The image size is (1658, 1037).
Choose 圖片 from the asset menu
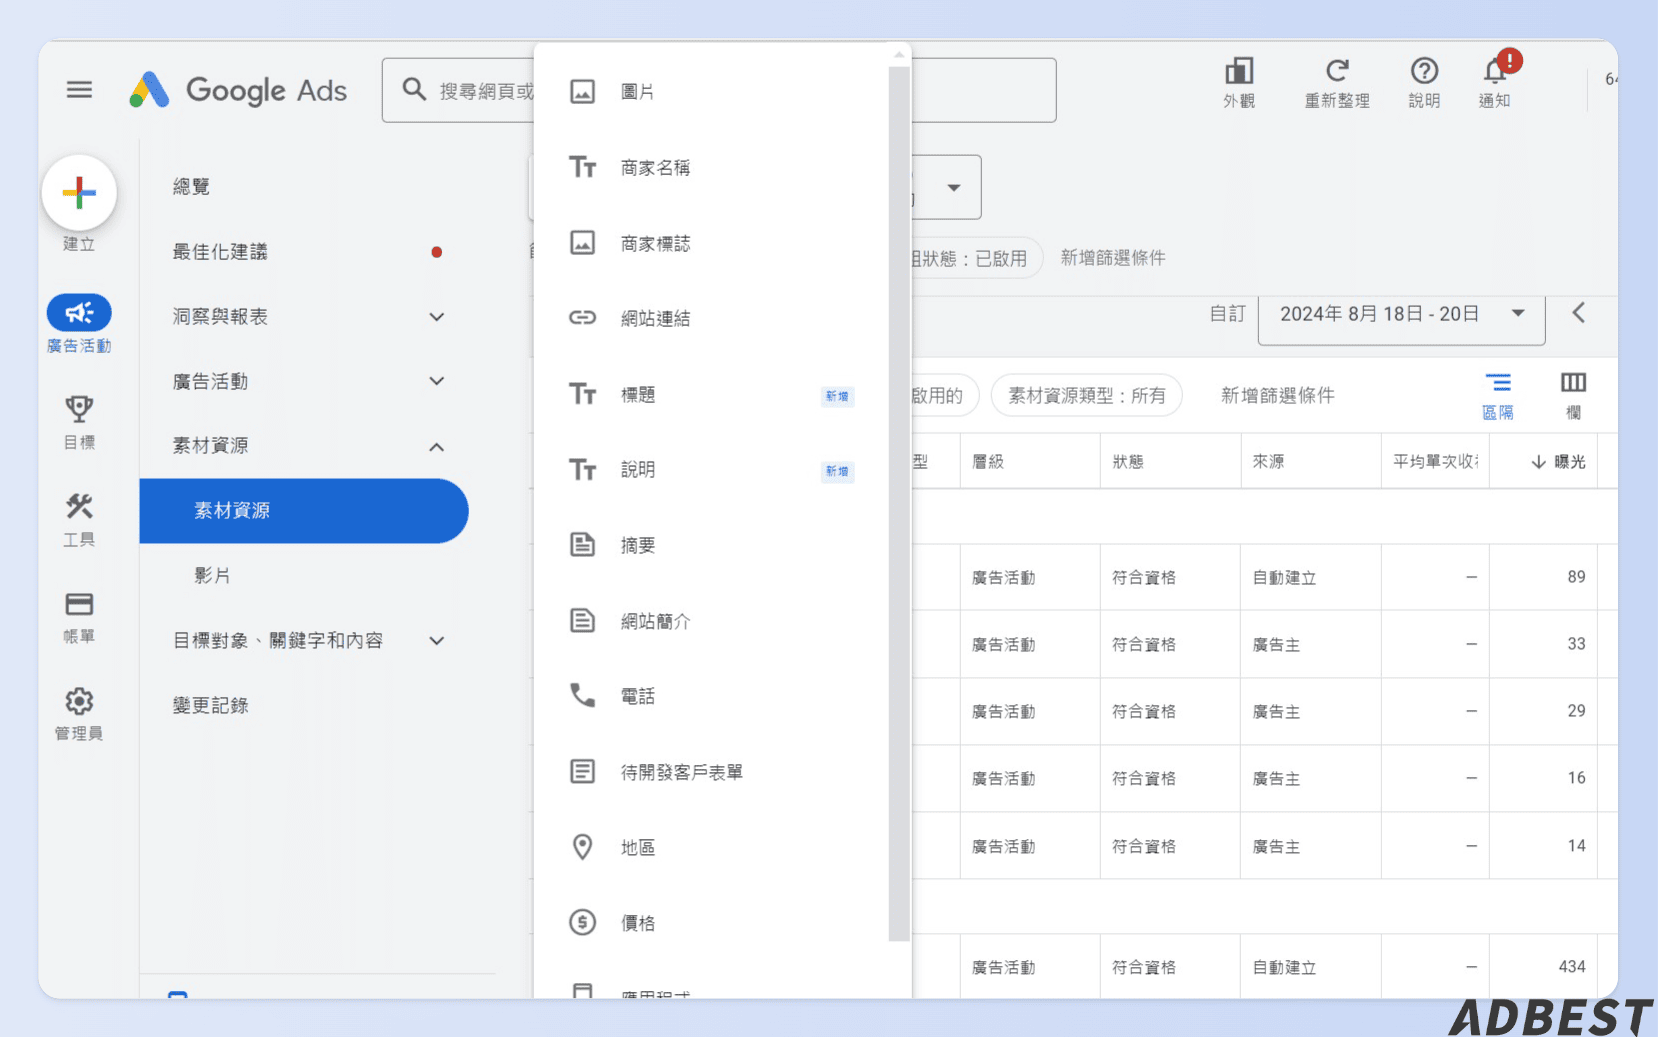637,91
